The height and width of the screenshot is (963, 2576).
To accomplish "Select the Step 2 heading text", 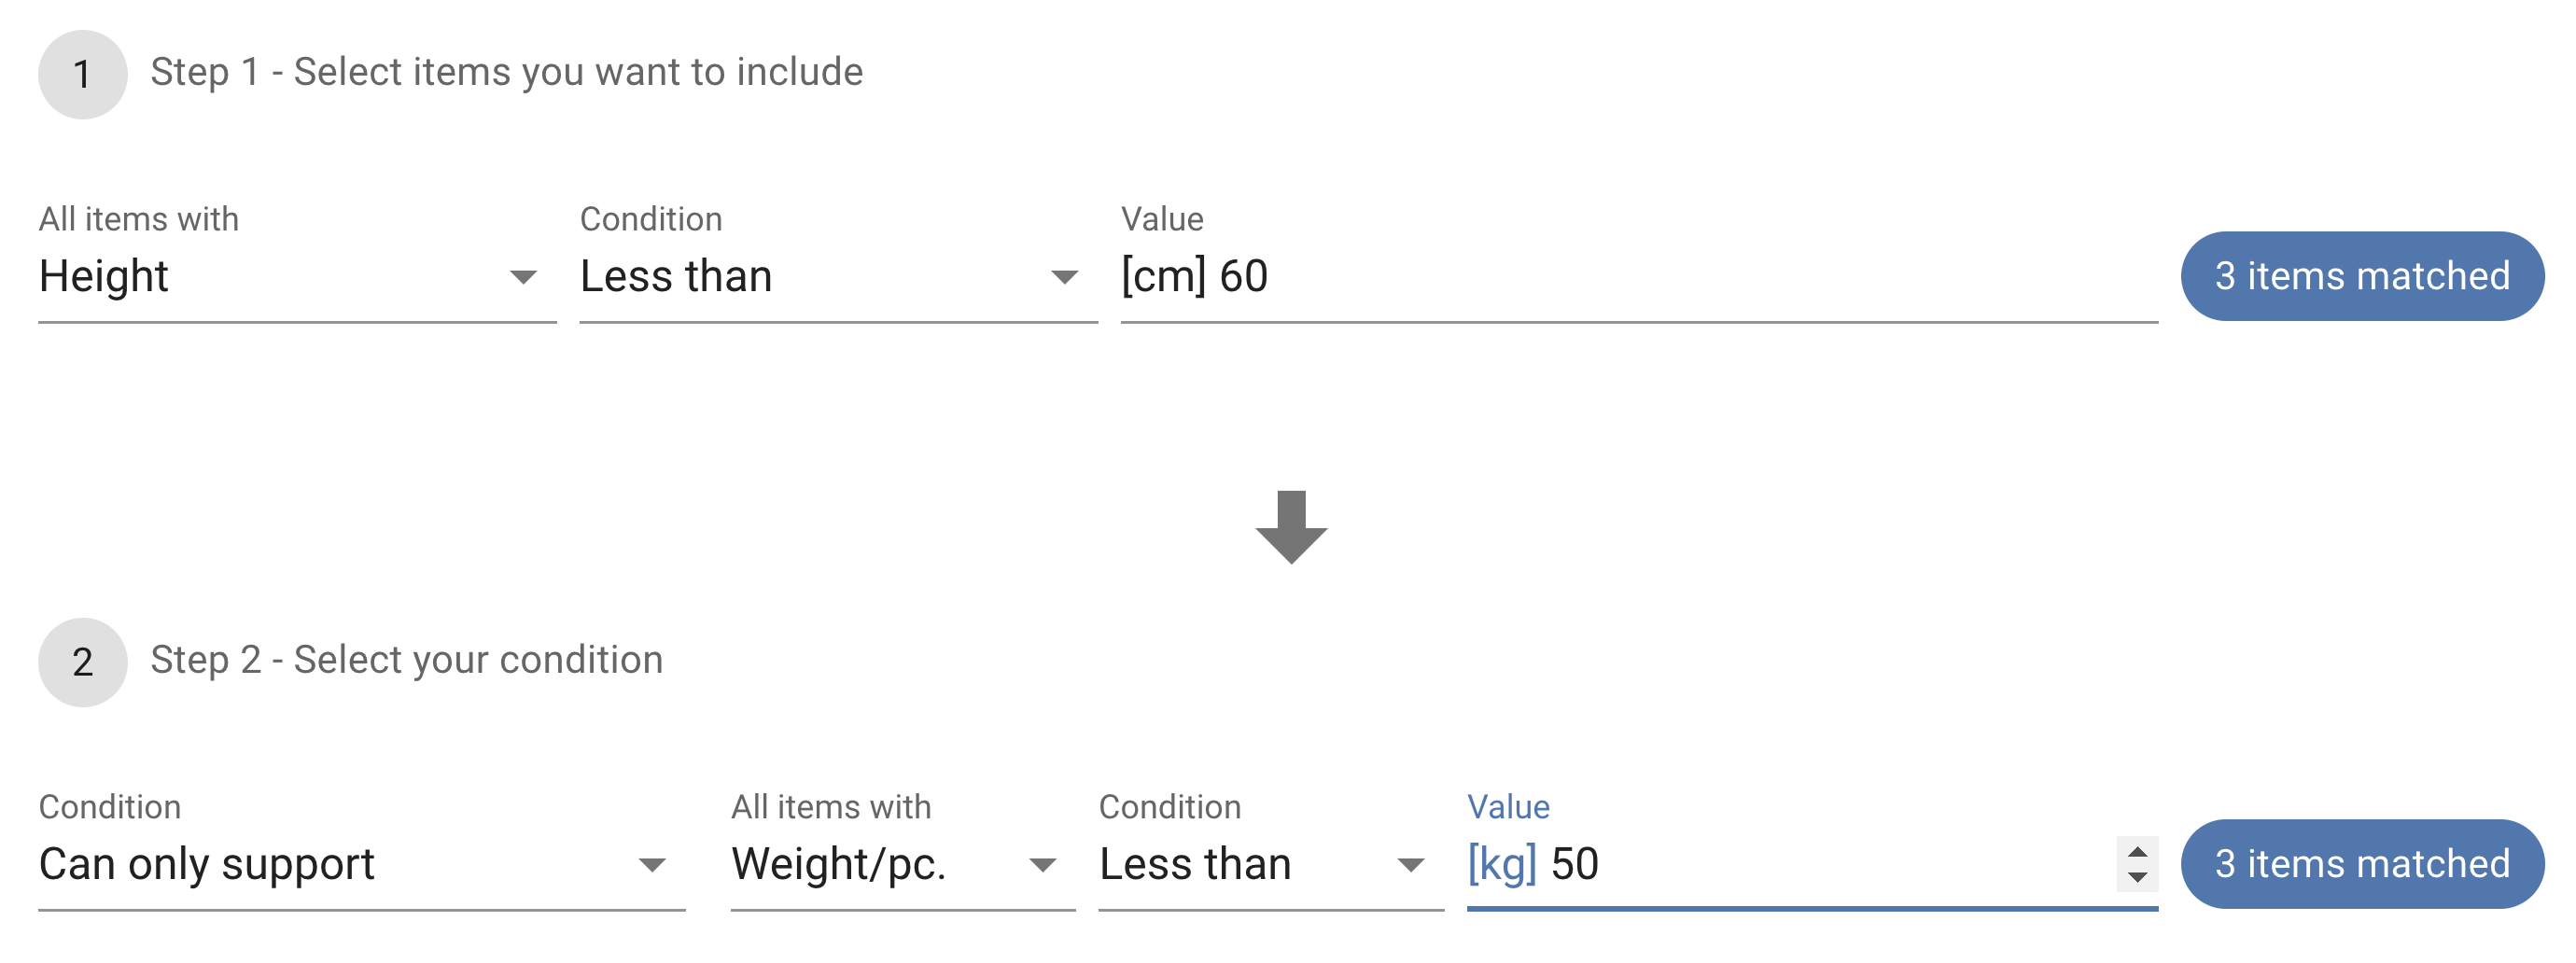I will [406, 660].
